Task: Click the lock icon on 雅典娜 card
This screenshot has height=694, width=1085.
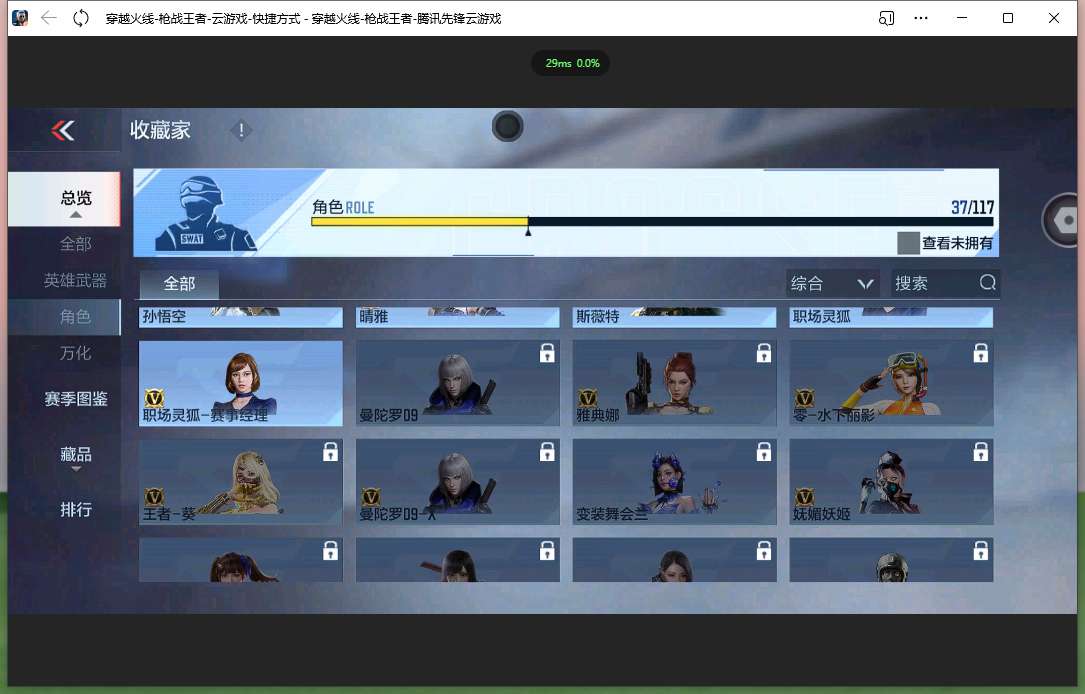Action: pyautogui.click(x=763, y=353)
